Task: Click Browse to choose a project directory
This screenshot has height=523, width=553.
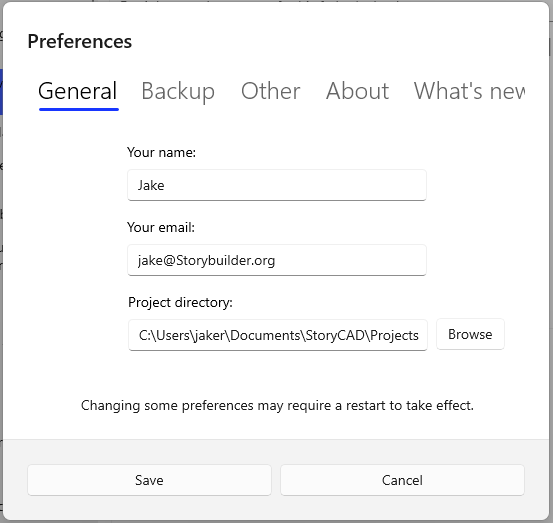Action: [470, 334]
